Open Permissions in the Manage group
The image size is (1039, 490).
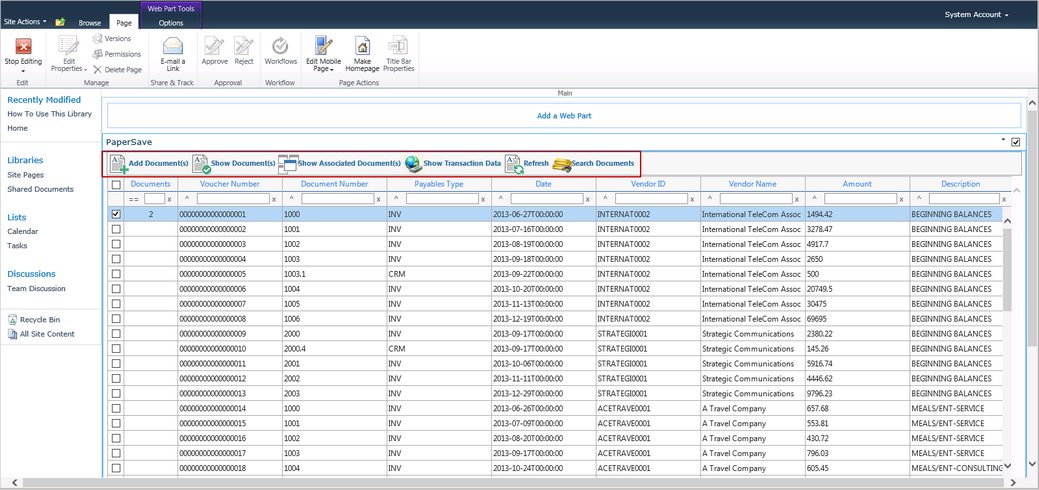point(117,54)
